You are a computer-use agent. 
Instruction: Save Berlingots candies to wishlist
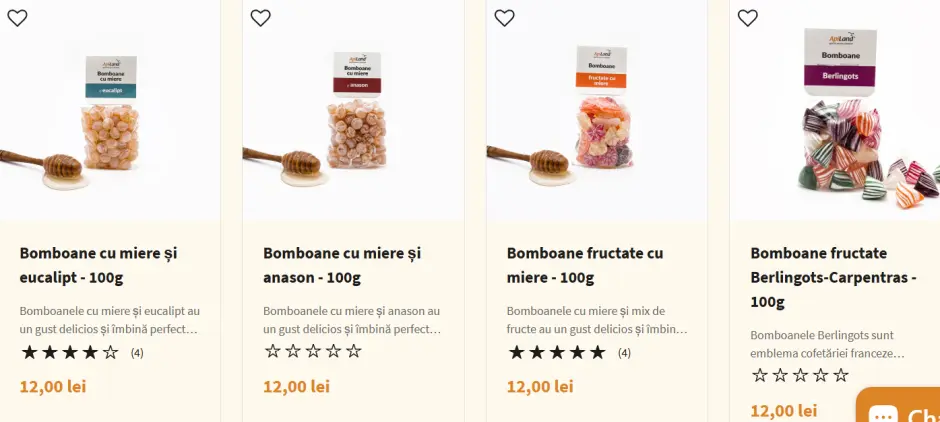coord(748,18)
